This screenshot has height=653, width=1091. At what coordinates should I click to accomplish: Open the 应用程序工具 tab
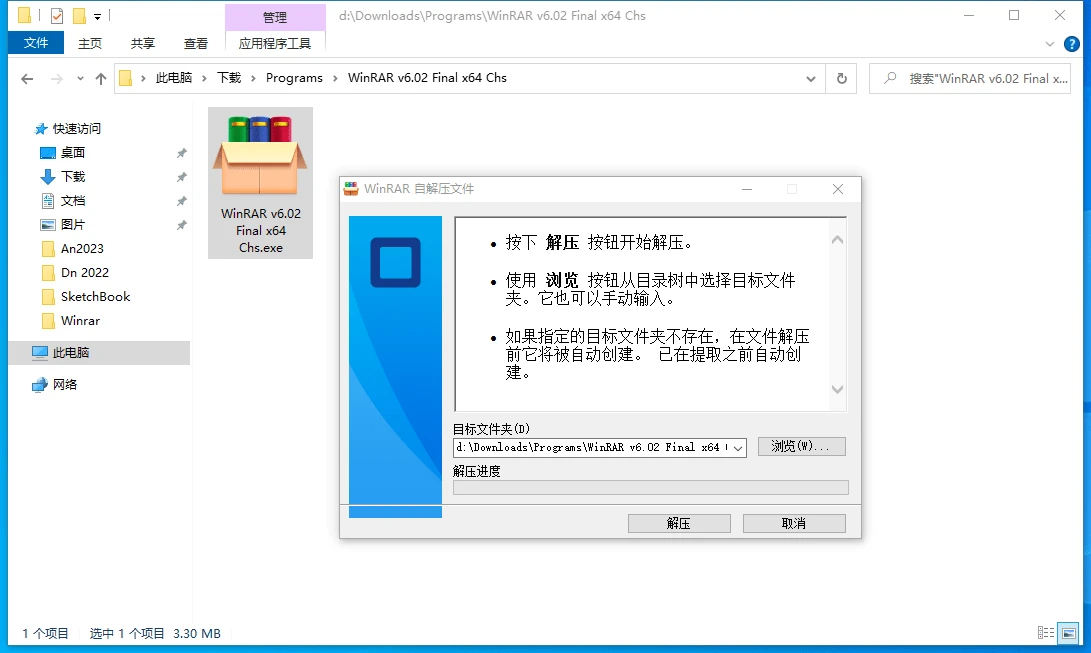[x=275, y=43]
